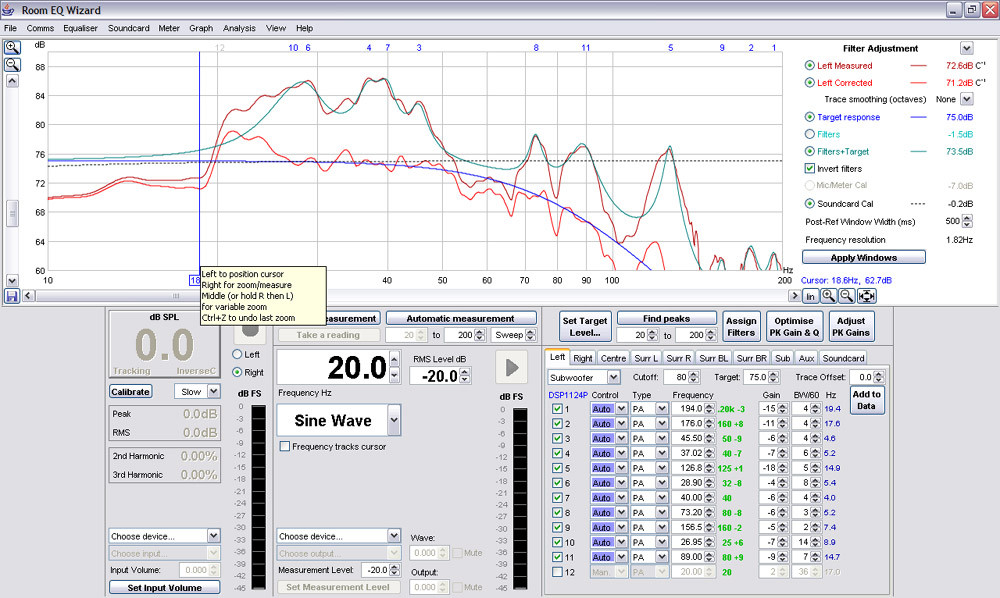Click the up arrow above vertical scroll
1000x598 pixels.
click(12, 81)
